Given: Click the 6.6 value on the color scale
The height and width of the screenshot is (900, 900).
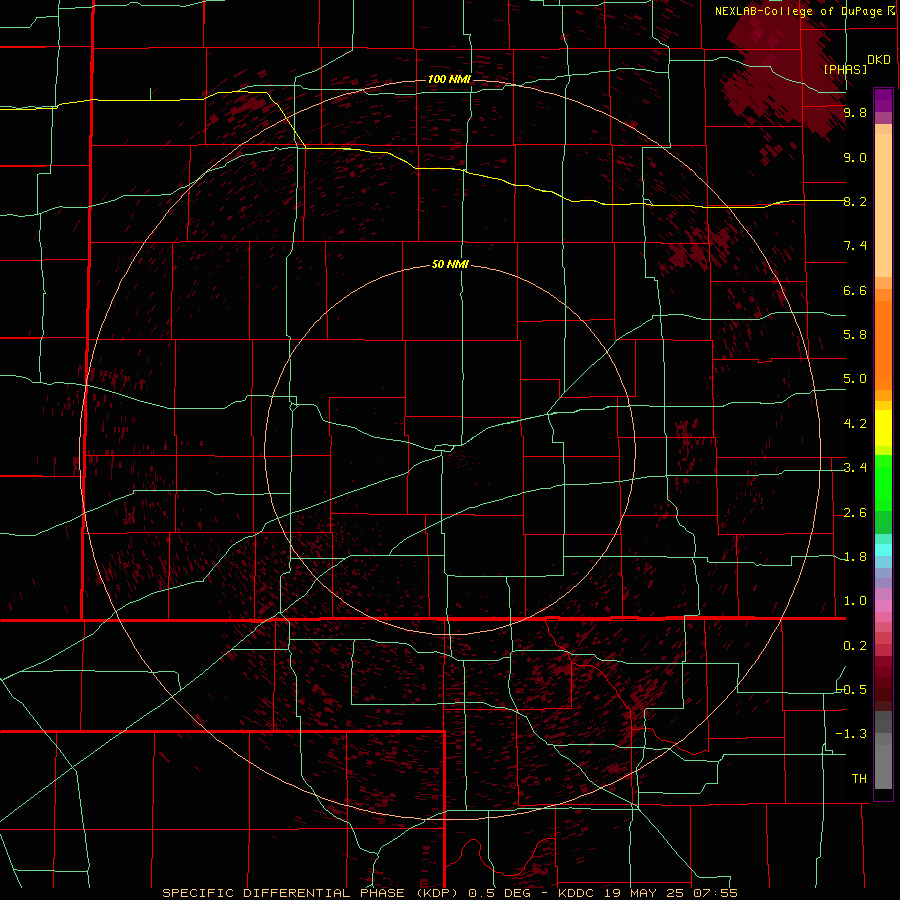Looking at the screenshot, I should tap(855, 290).
